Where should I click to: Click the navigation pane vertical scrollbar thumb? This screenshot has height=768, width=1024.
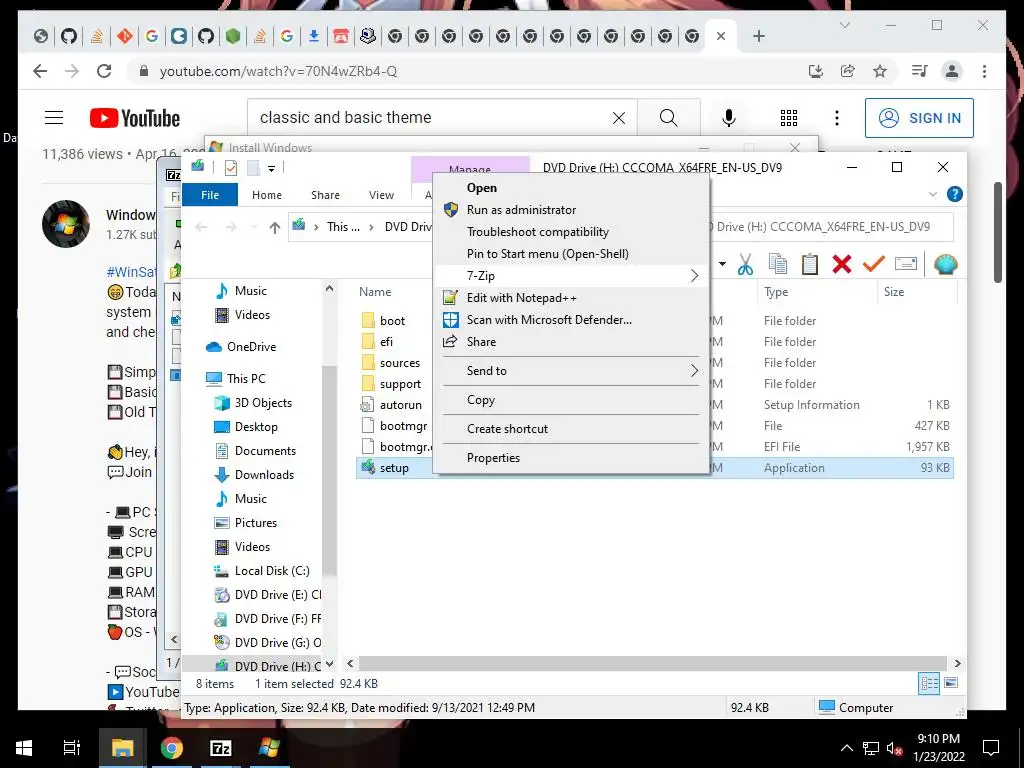(x=329, y=471)
